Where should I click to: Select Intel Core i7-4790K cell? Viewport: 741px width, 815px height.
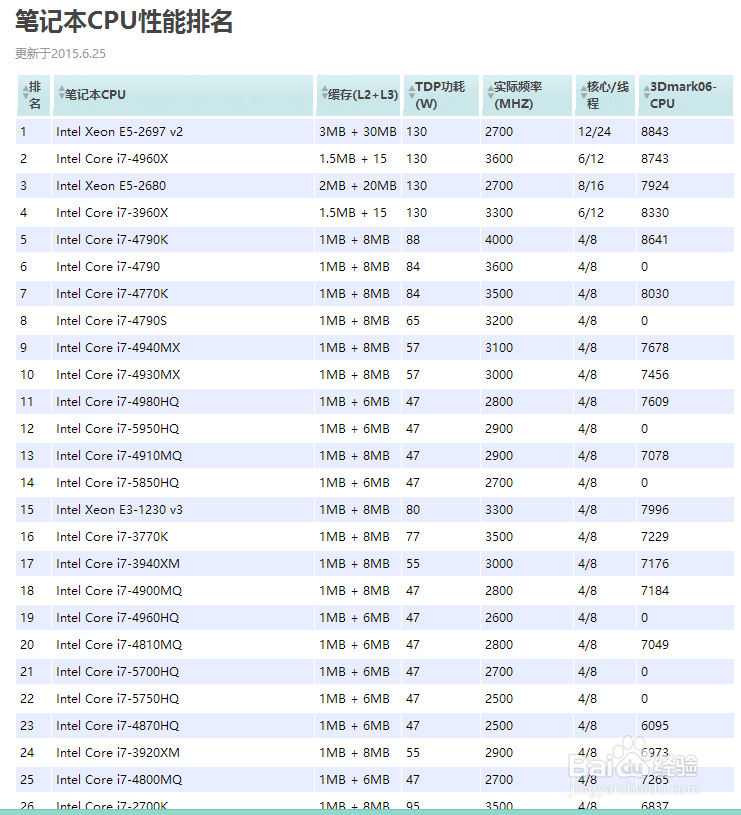coord(182,240)
